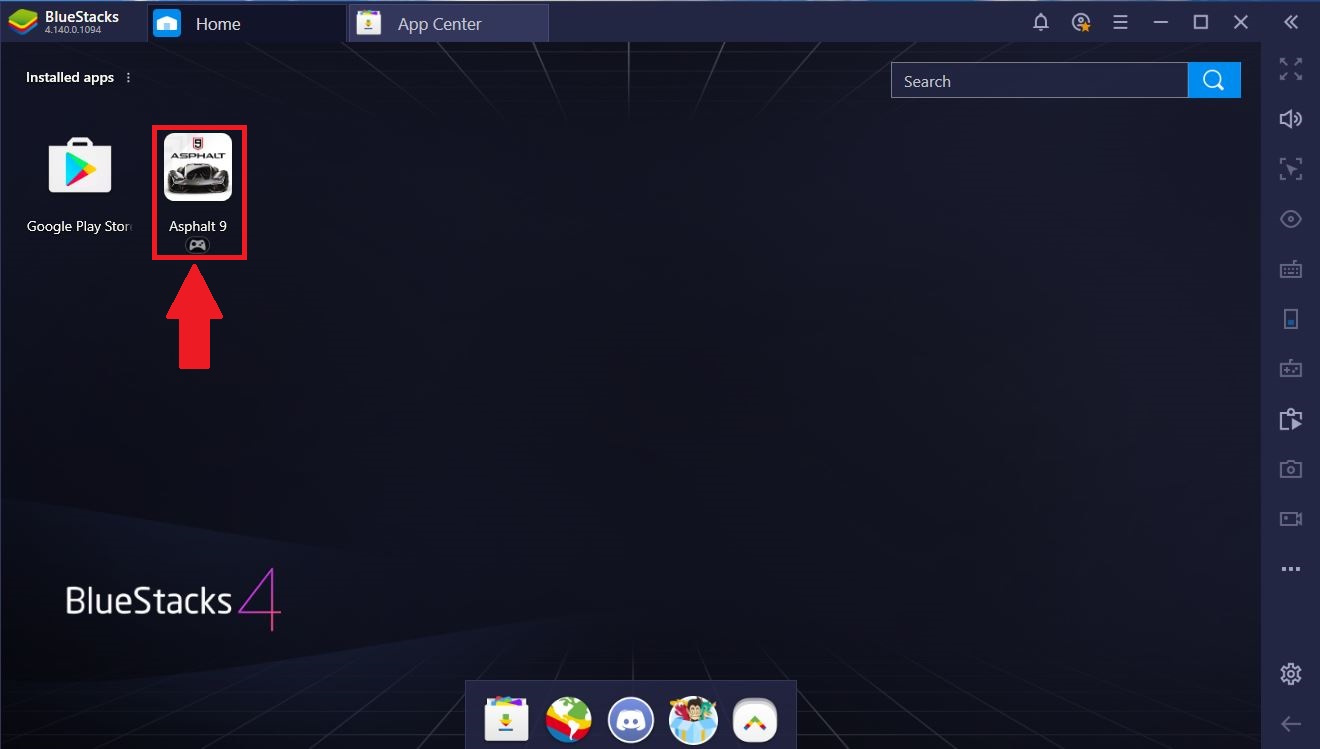This screenshot has height=749, width=1320.
Task: Open game controls icon under Asphalt 9
Action: (x=198, y=246)
